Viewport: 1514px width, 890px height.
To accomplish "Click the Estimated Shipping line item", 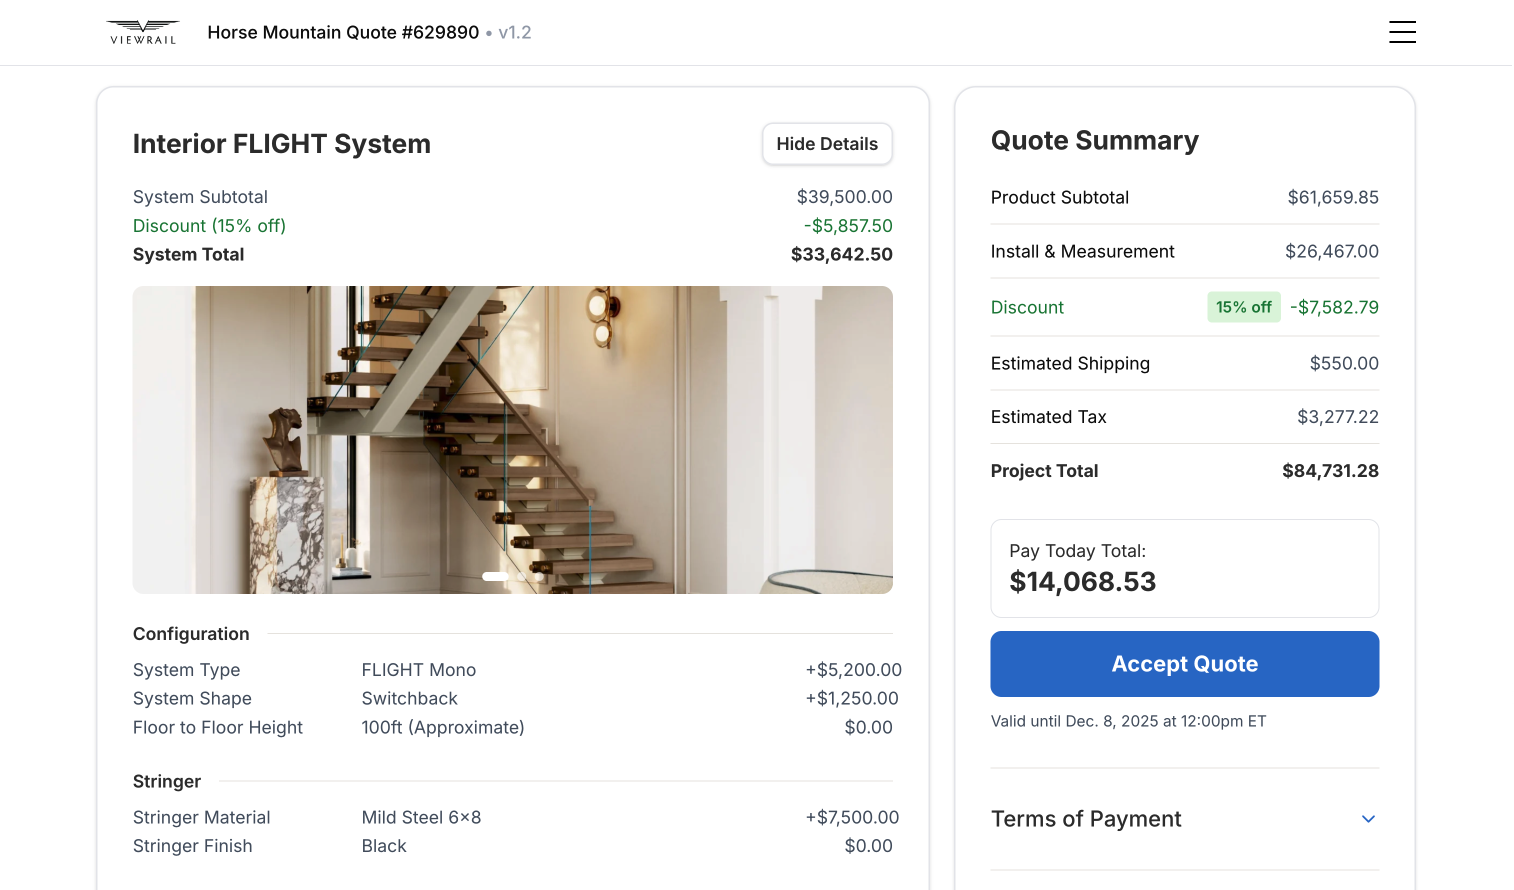I will click(1184, 363).
